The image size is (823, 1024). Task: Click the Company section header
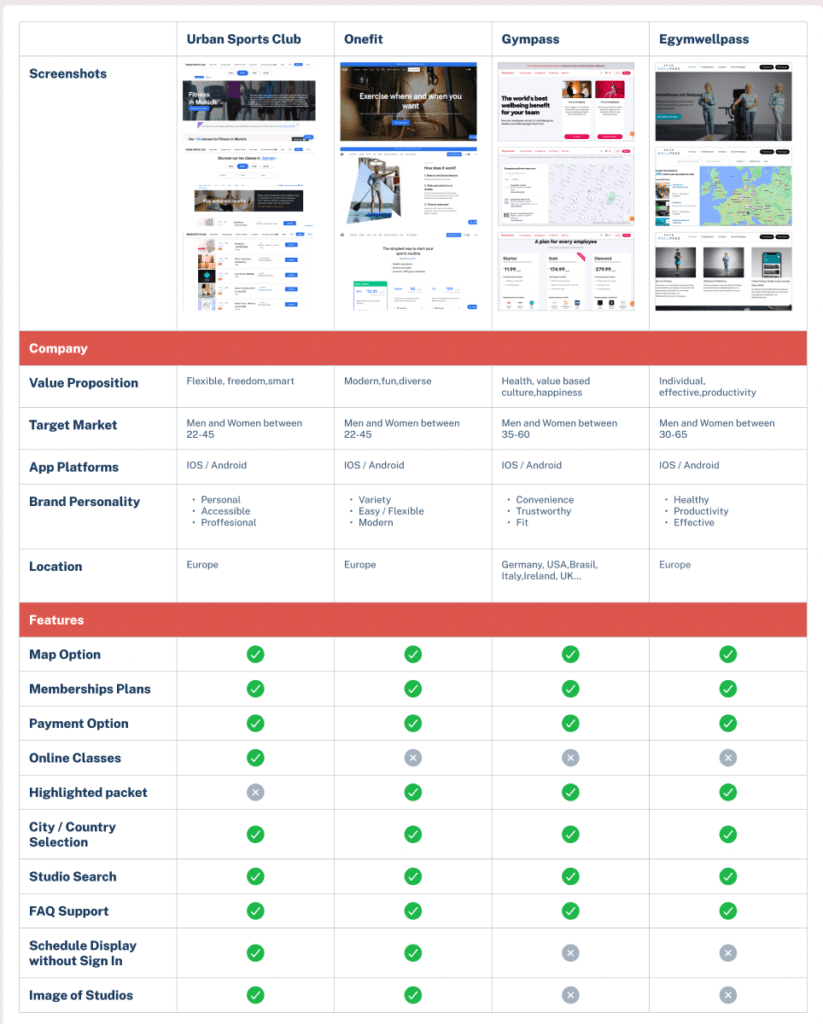coord(413,348)
